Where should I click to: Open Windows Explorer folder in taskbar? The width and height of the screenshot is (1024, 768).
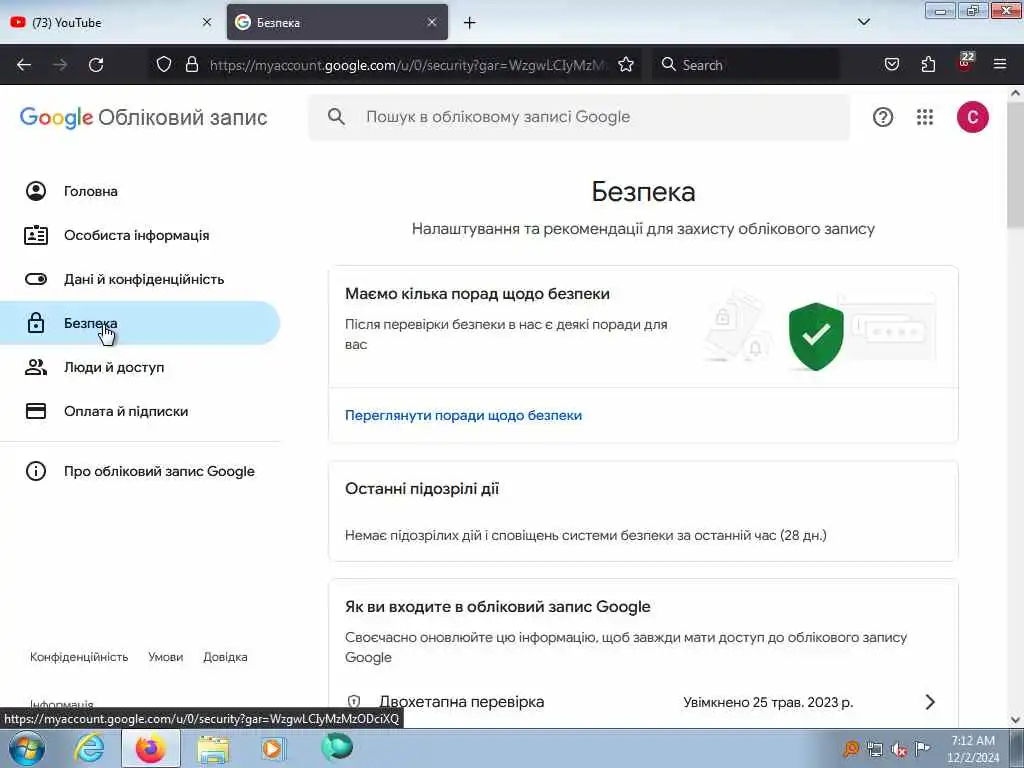click(x=213, y=749)
